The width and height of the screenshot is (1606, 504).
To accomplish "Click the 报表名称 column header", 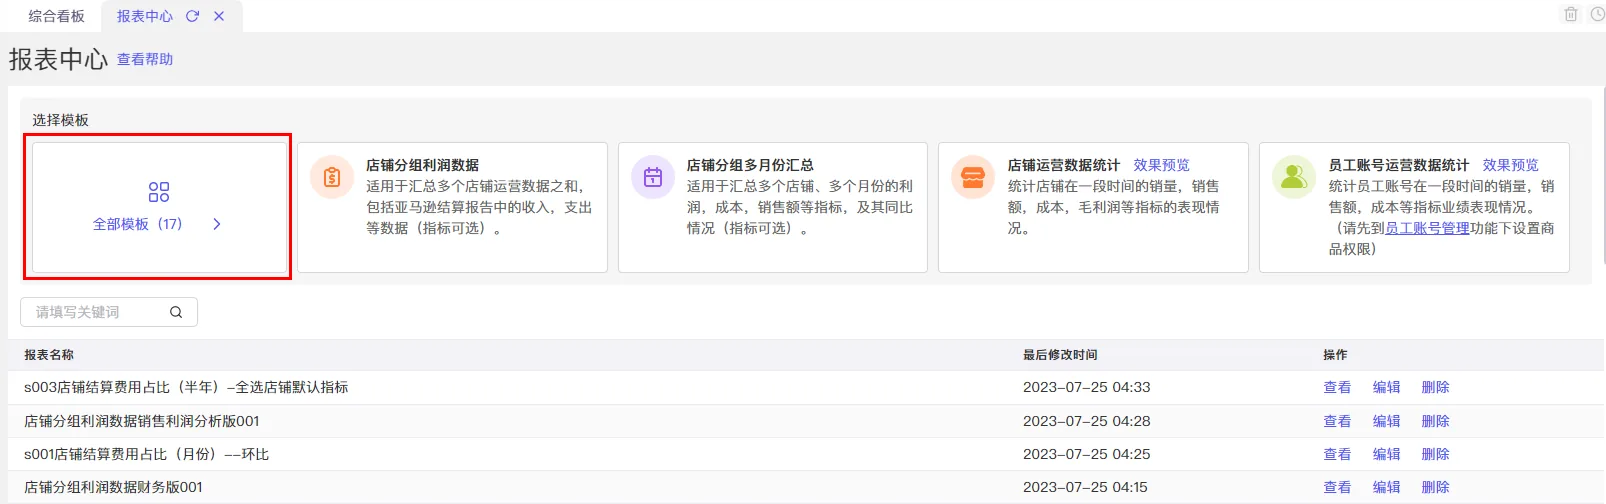I will 49,355.
